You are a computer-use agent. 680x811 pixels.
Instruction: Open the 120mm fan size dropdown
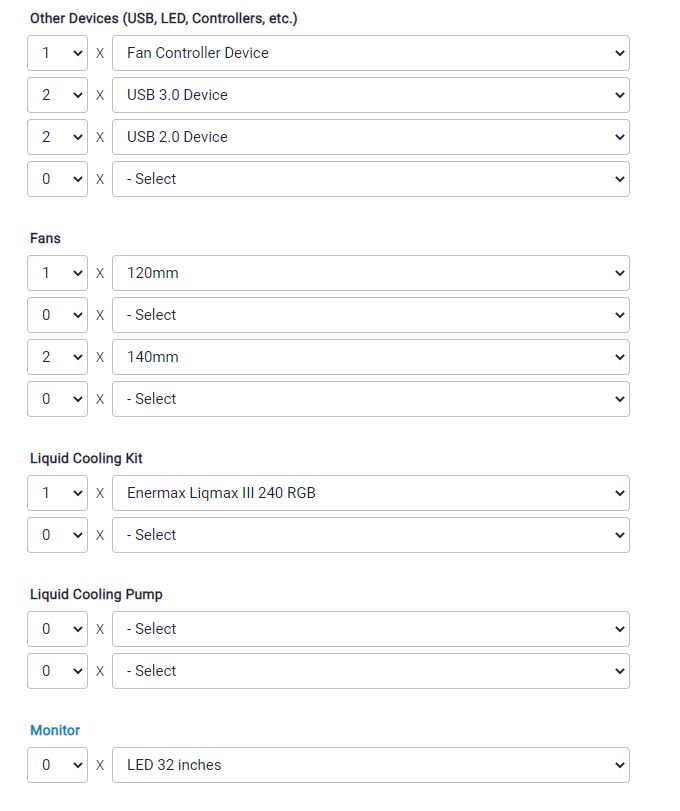[x=370, y=273]
